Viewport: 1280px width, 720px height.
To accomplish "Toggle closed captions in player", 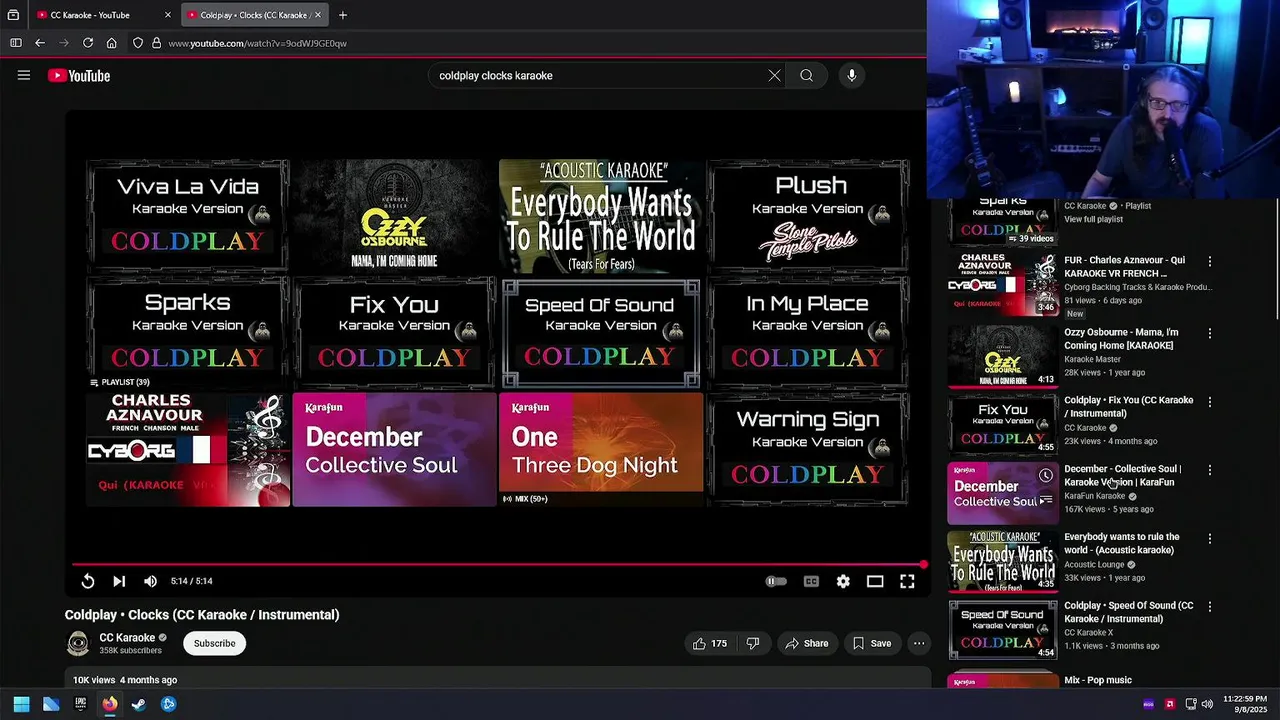I will 811,581.
